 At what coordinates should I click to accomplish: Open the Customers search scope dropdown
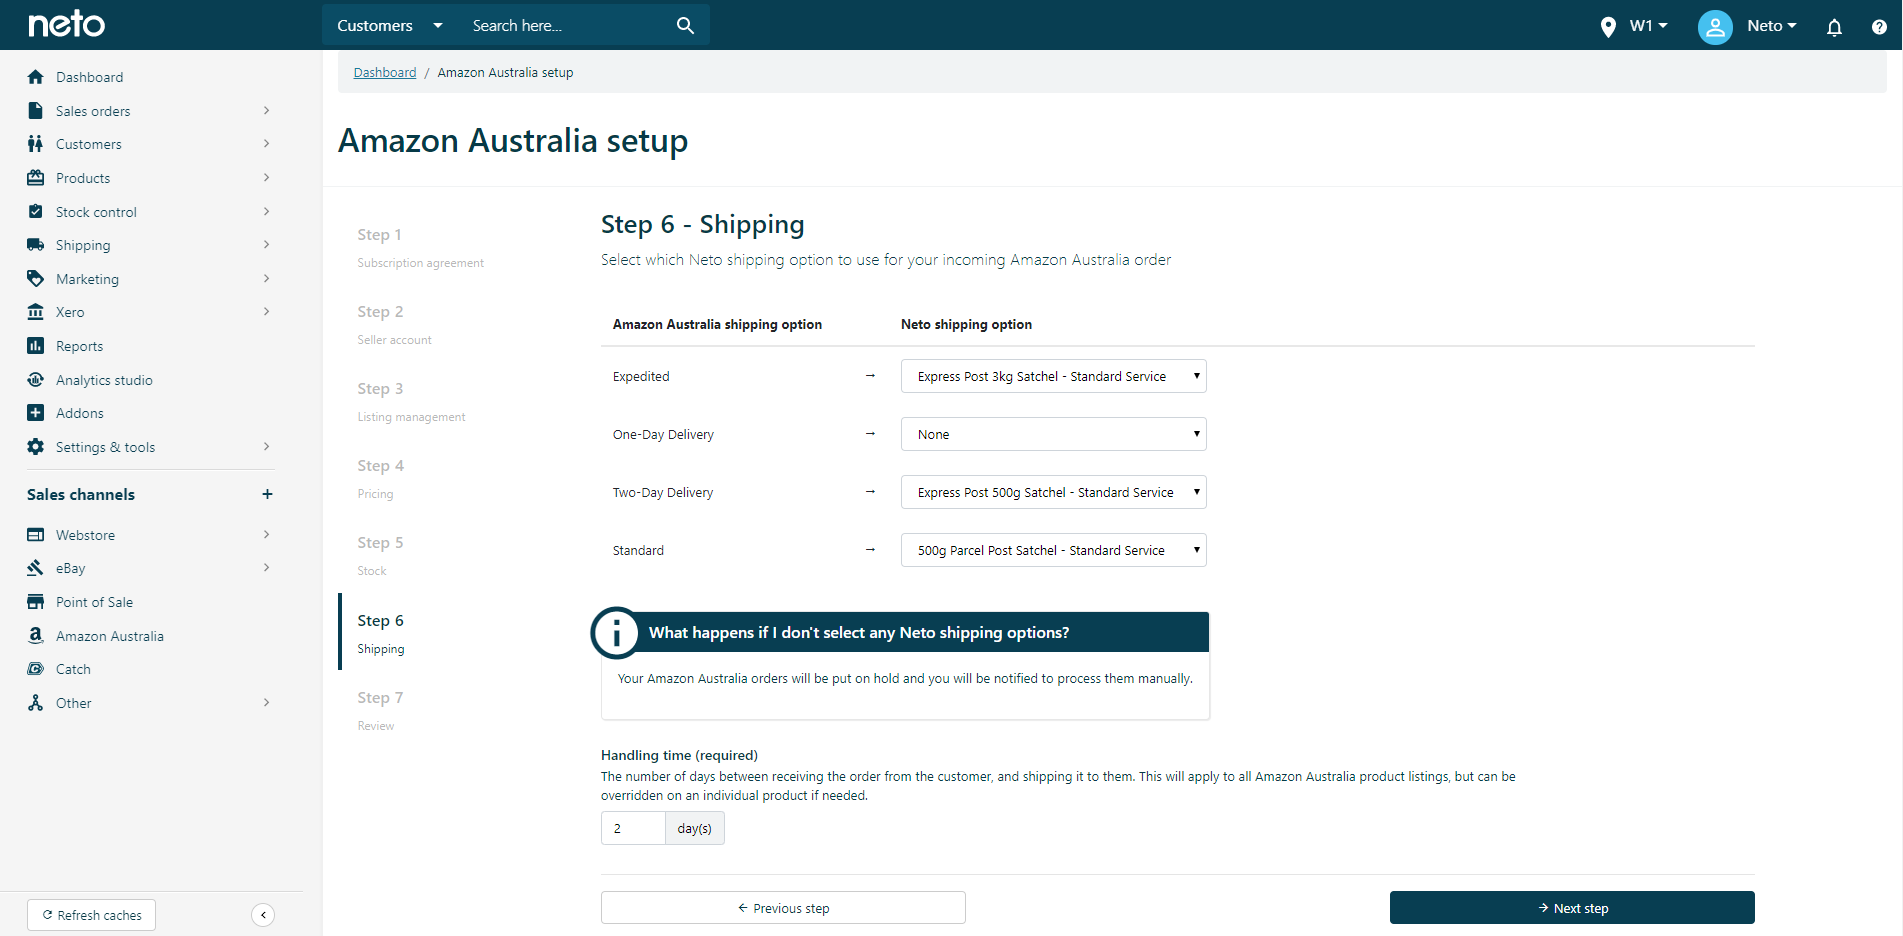tap(390, 25)
